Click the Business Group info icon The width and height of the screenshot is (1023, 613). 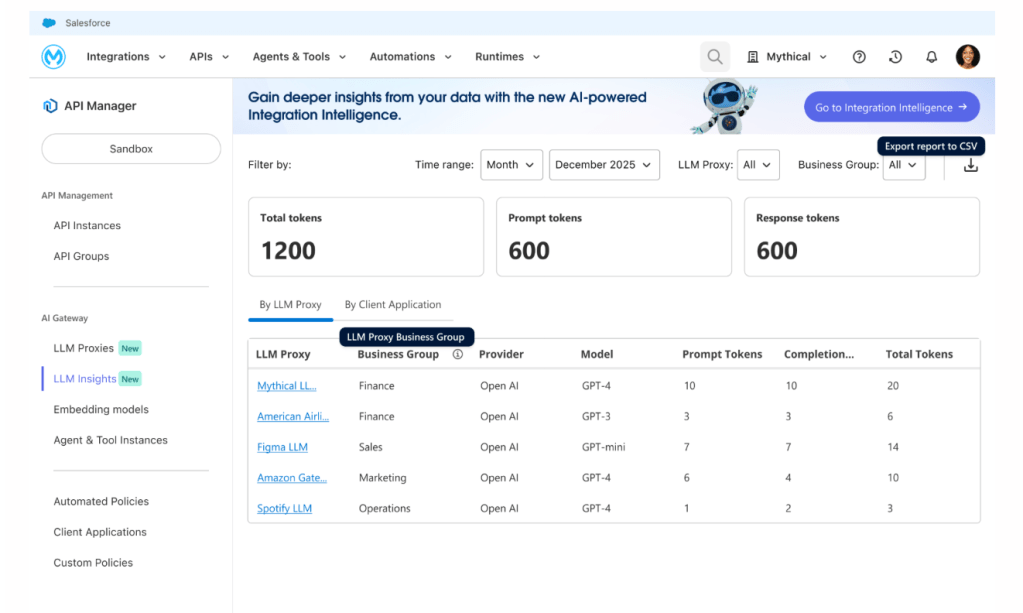click(458, 354)
